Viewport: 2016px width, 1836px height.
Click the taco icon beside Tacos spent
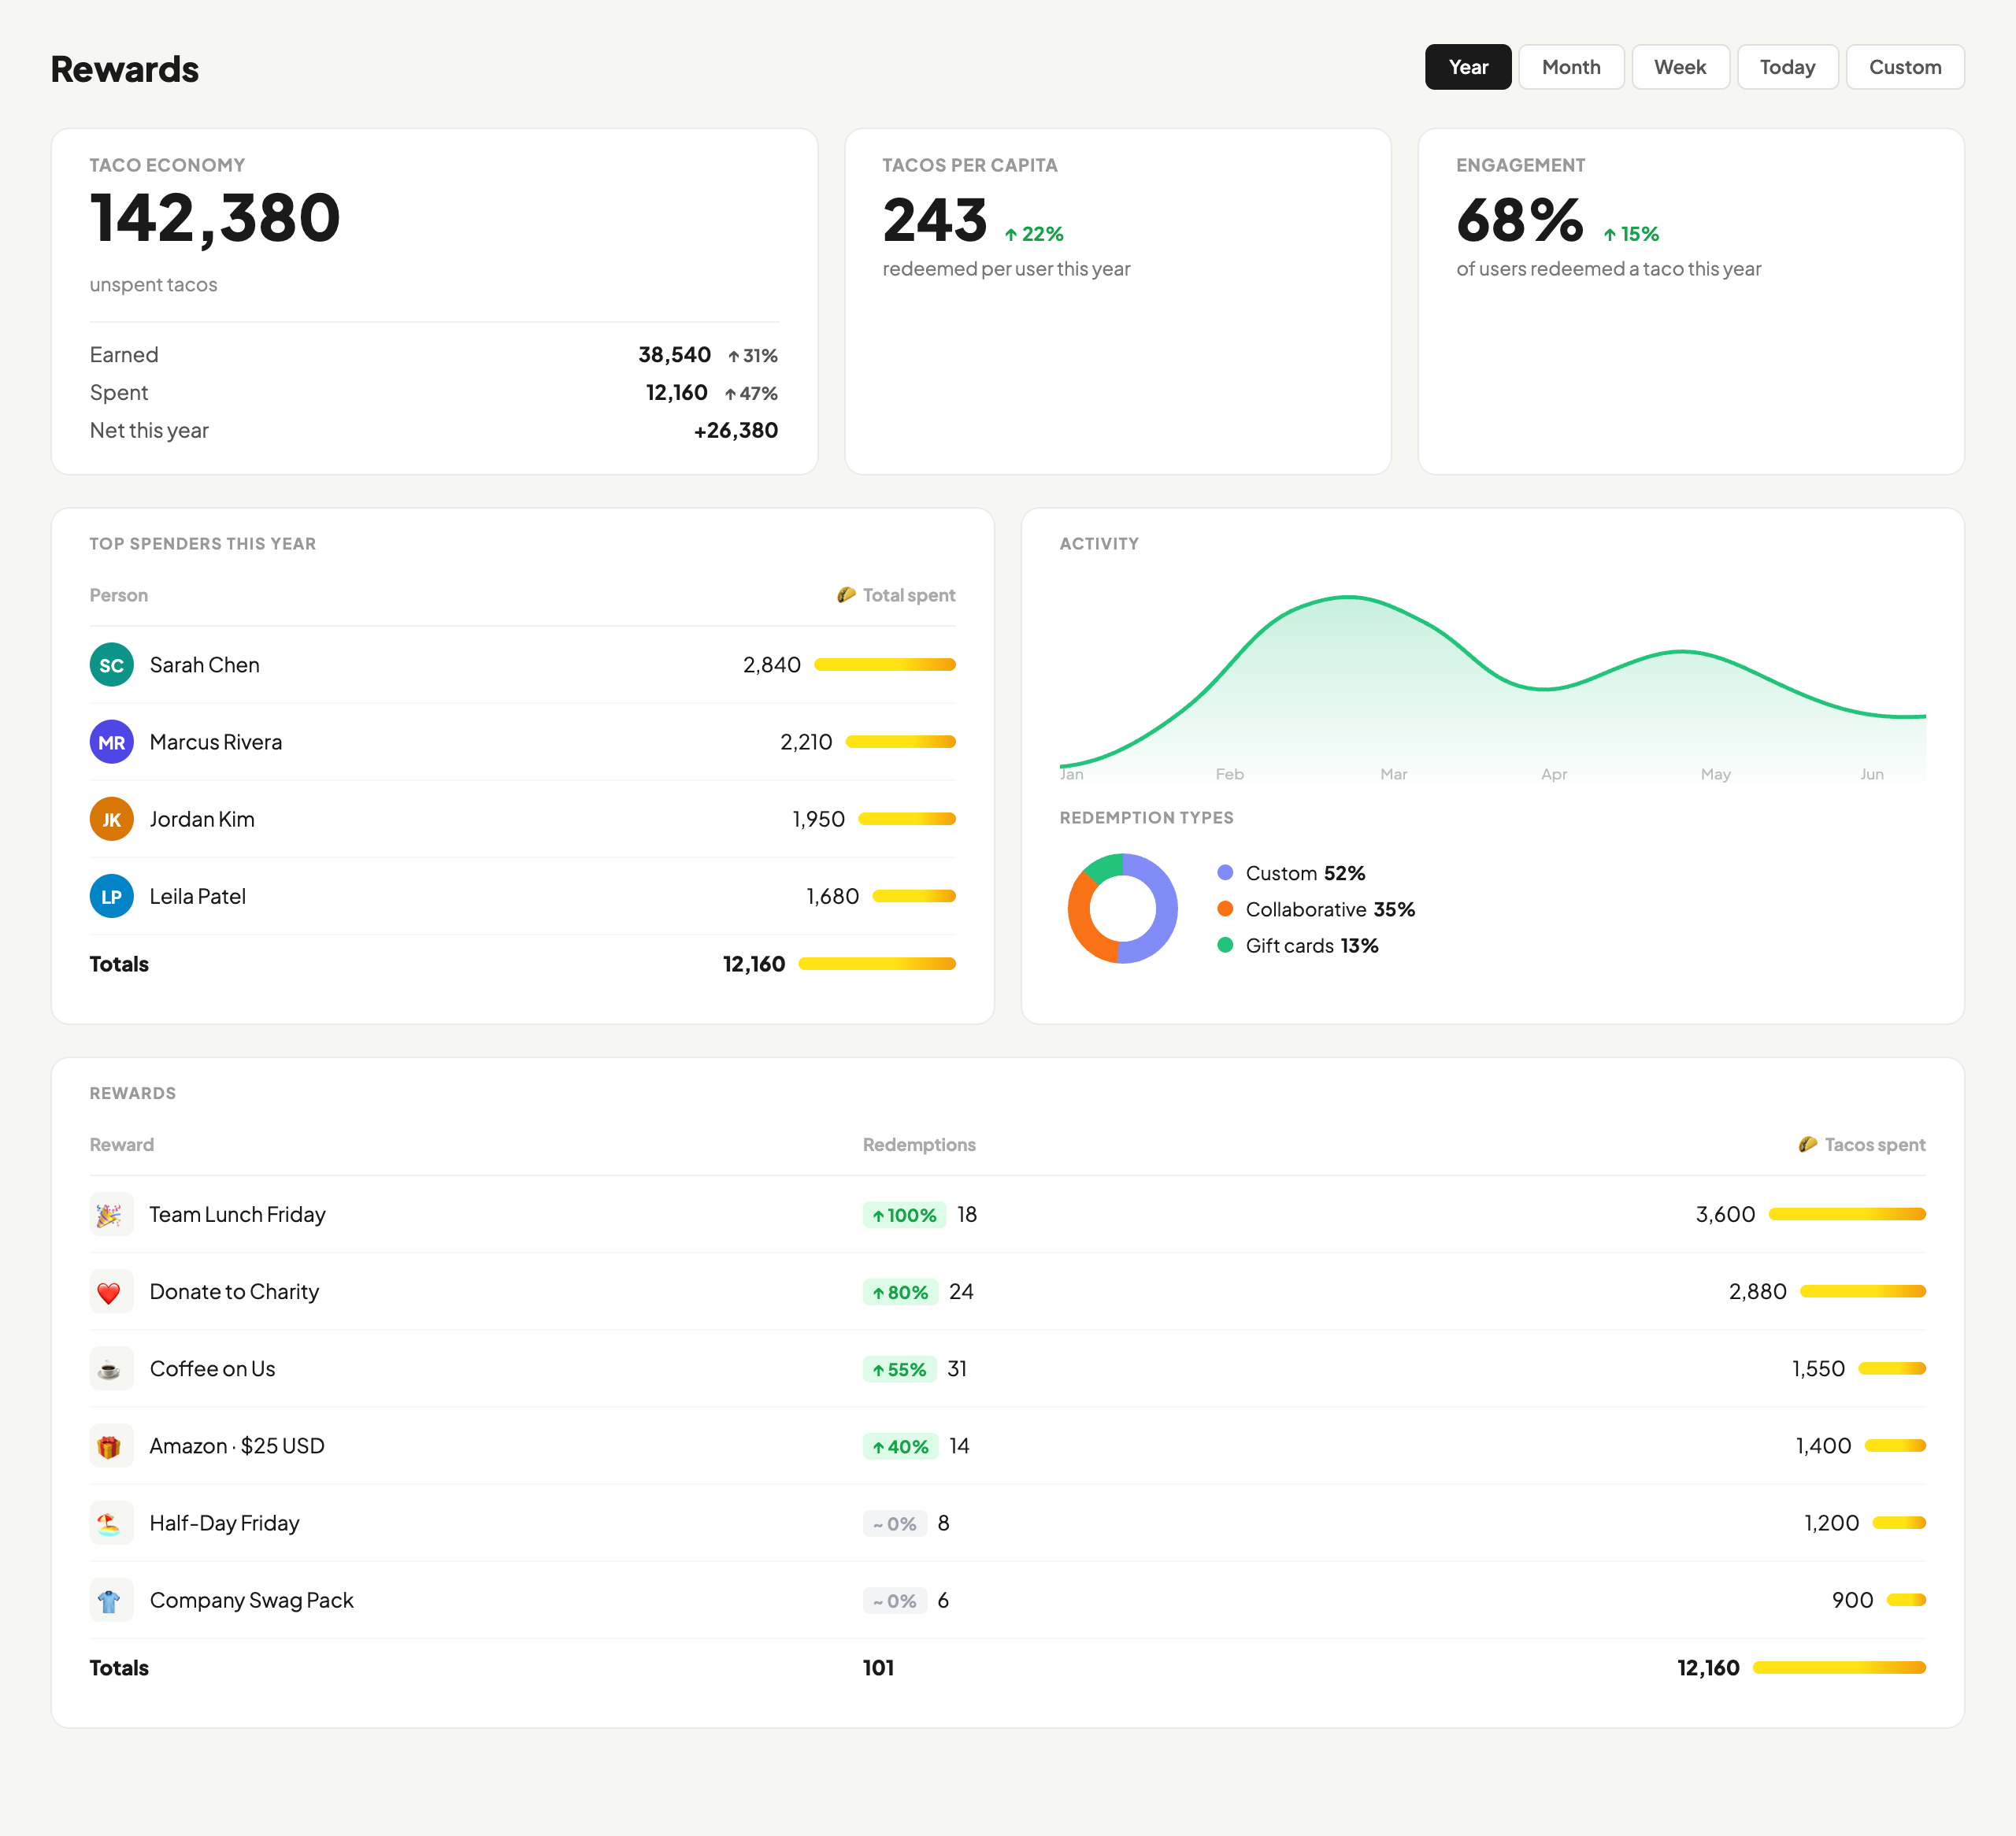click(x=1807, y=1144)
